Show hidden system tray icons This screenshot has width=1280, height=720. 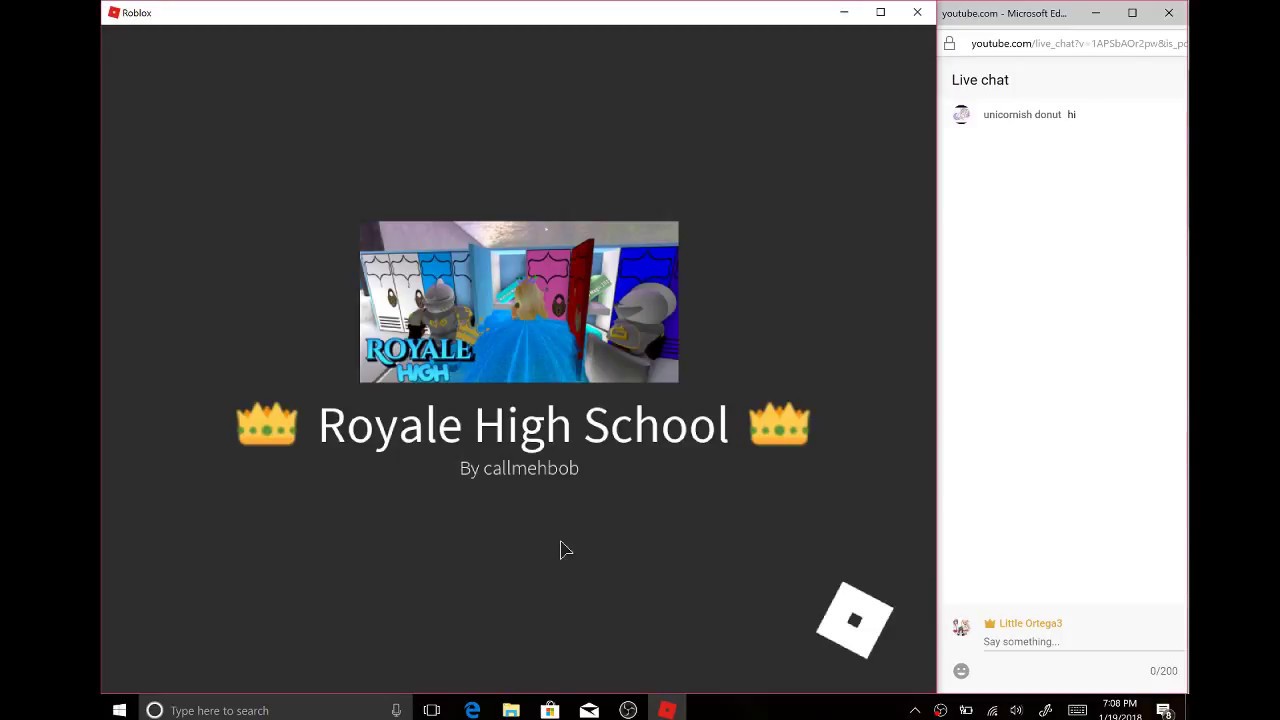pos(914,710)
